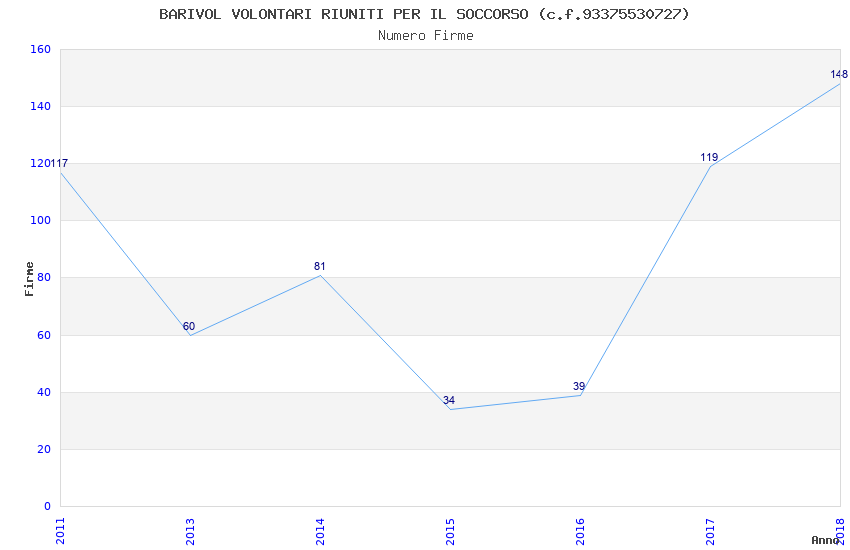Click the x-axis year label 2017

710,531
